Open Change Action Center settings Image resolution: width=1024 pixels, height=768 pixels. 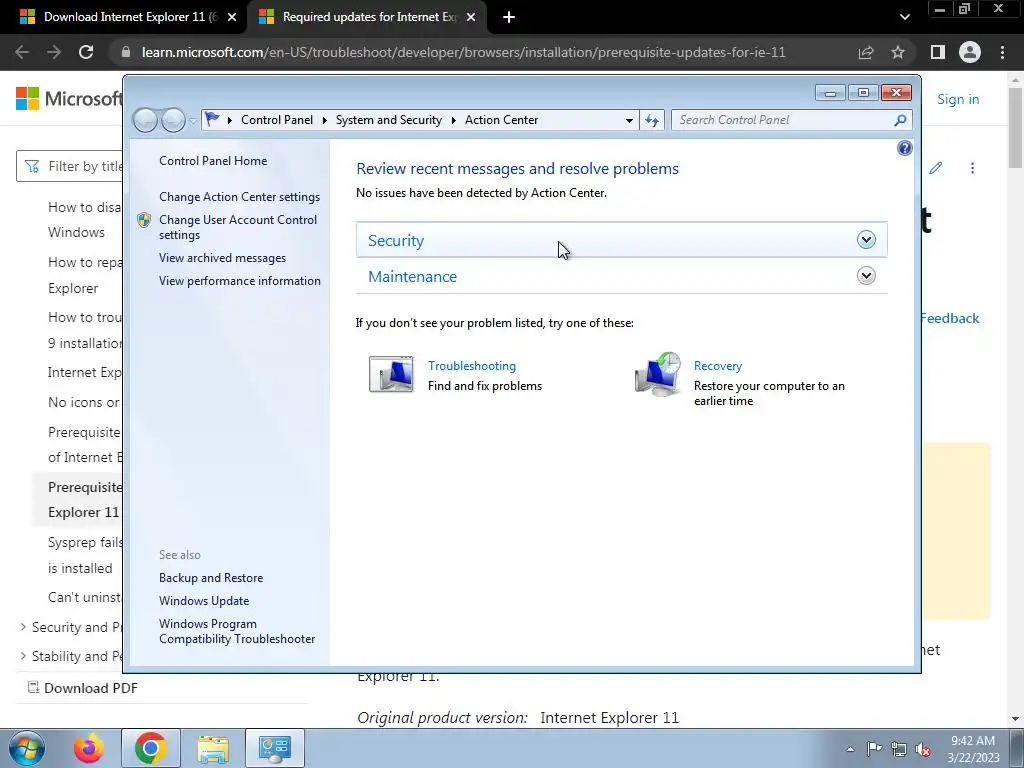[239, 197]
